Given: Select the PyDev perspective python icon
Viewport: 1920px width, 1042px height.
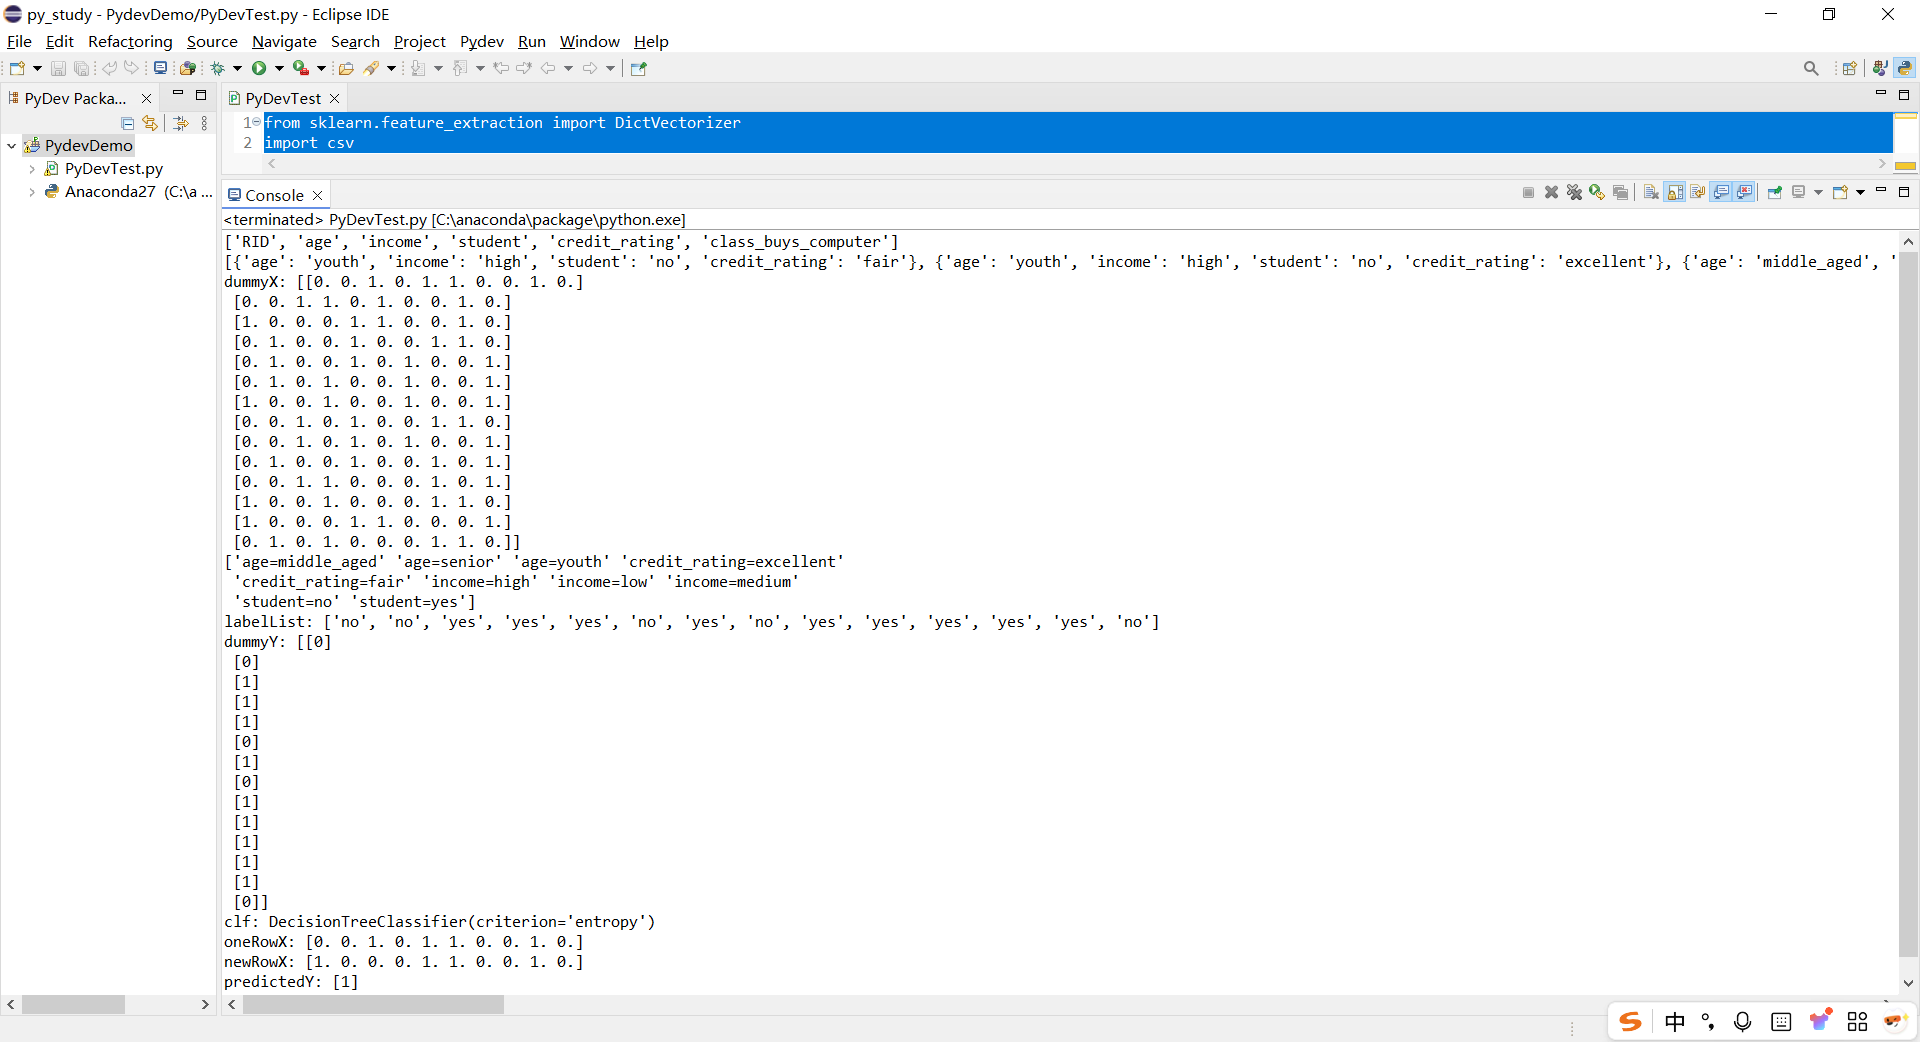Looking at the screenshot, I should tap(1905, 68).
